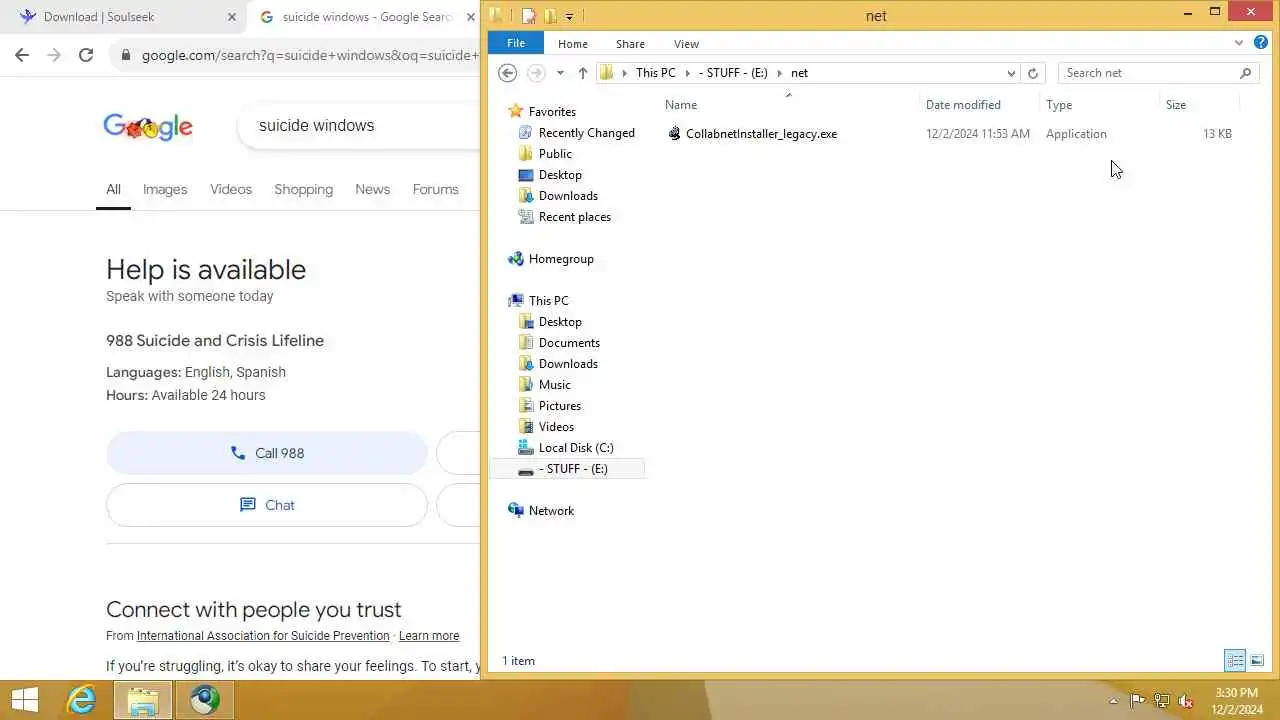Switch to Videos search results tab
1280x720 pixels.
(231, 189)
